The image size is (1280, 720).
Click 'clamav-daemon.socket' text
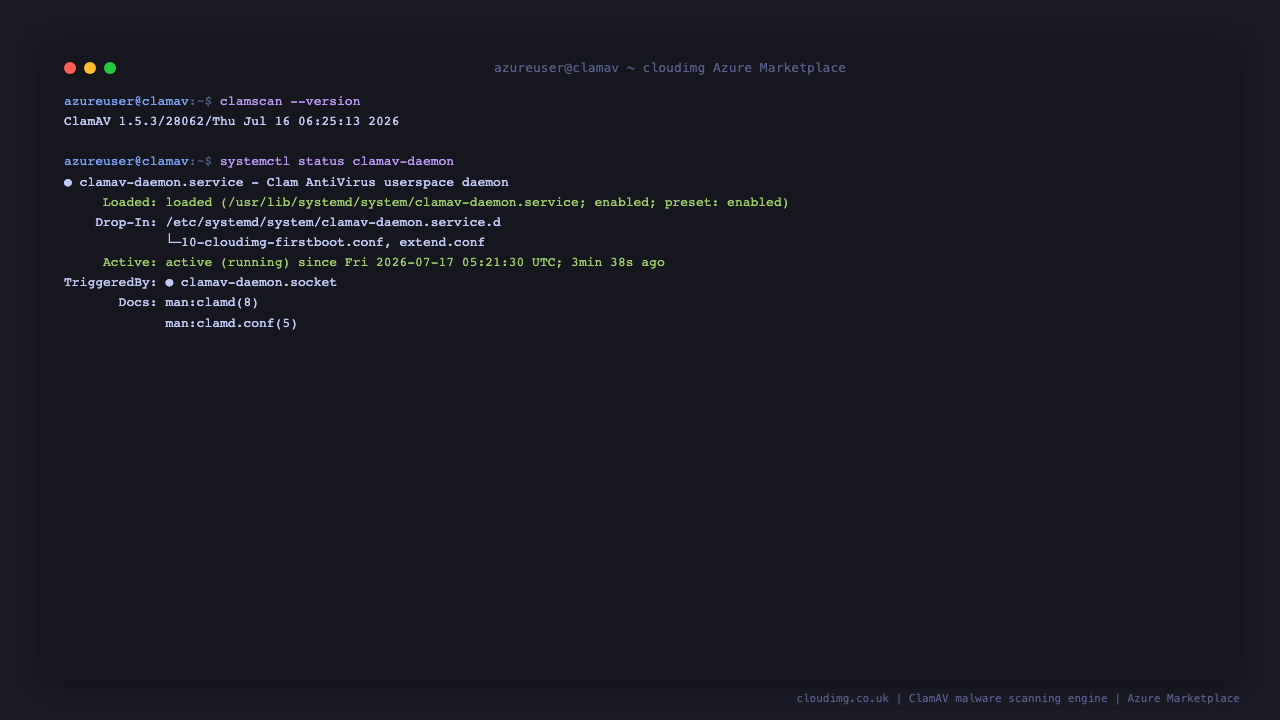[x=259, y=283]
